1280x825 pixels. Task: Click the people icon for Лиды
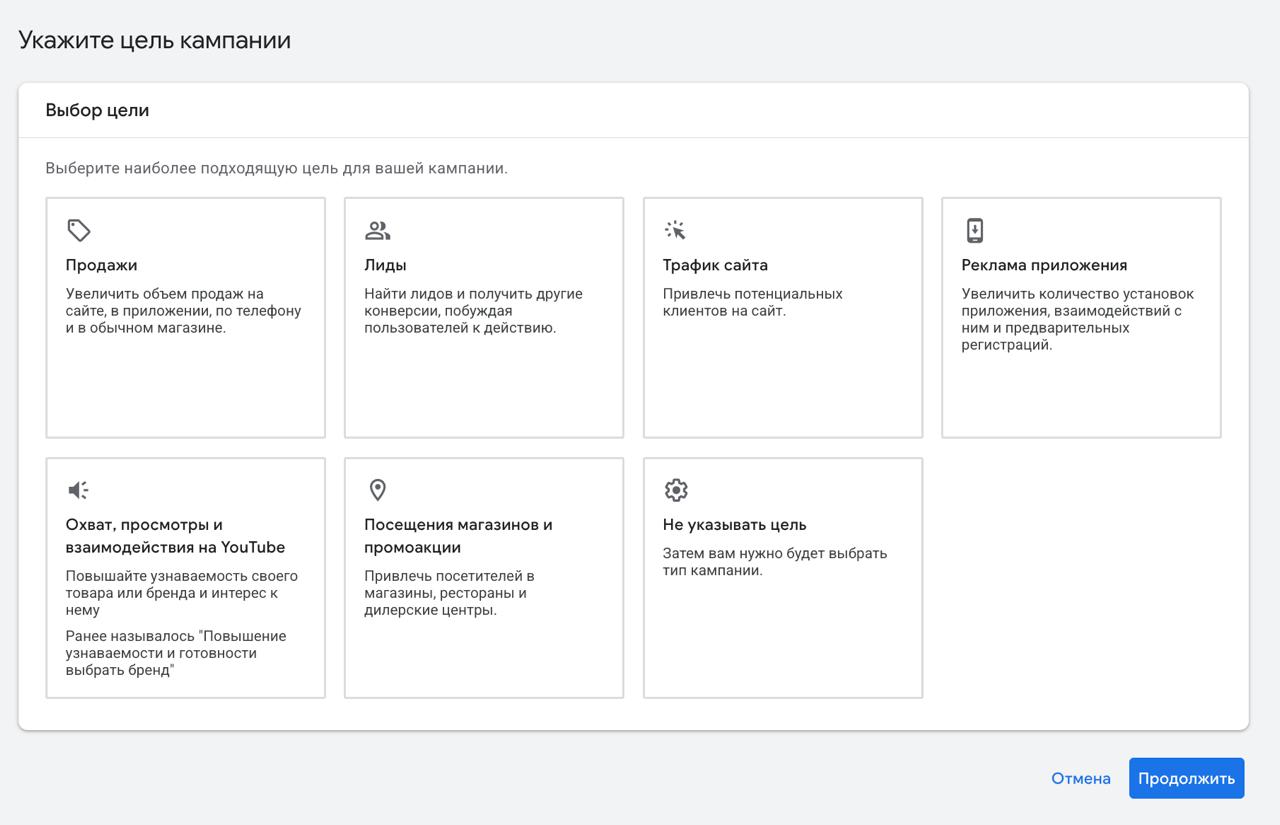click(377, 231)
